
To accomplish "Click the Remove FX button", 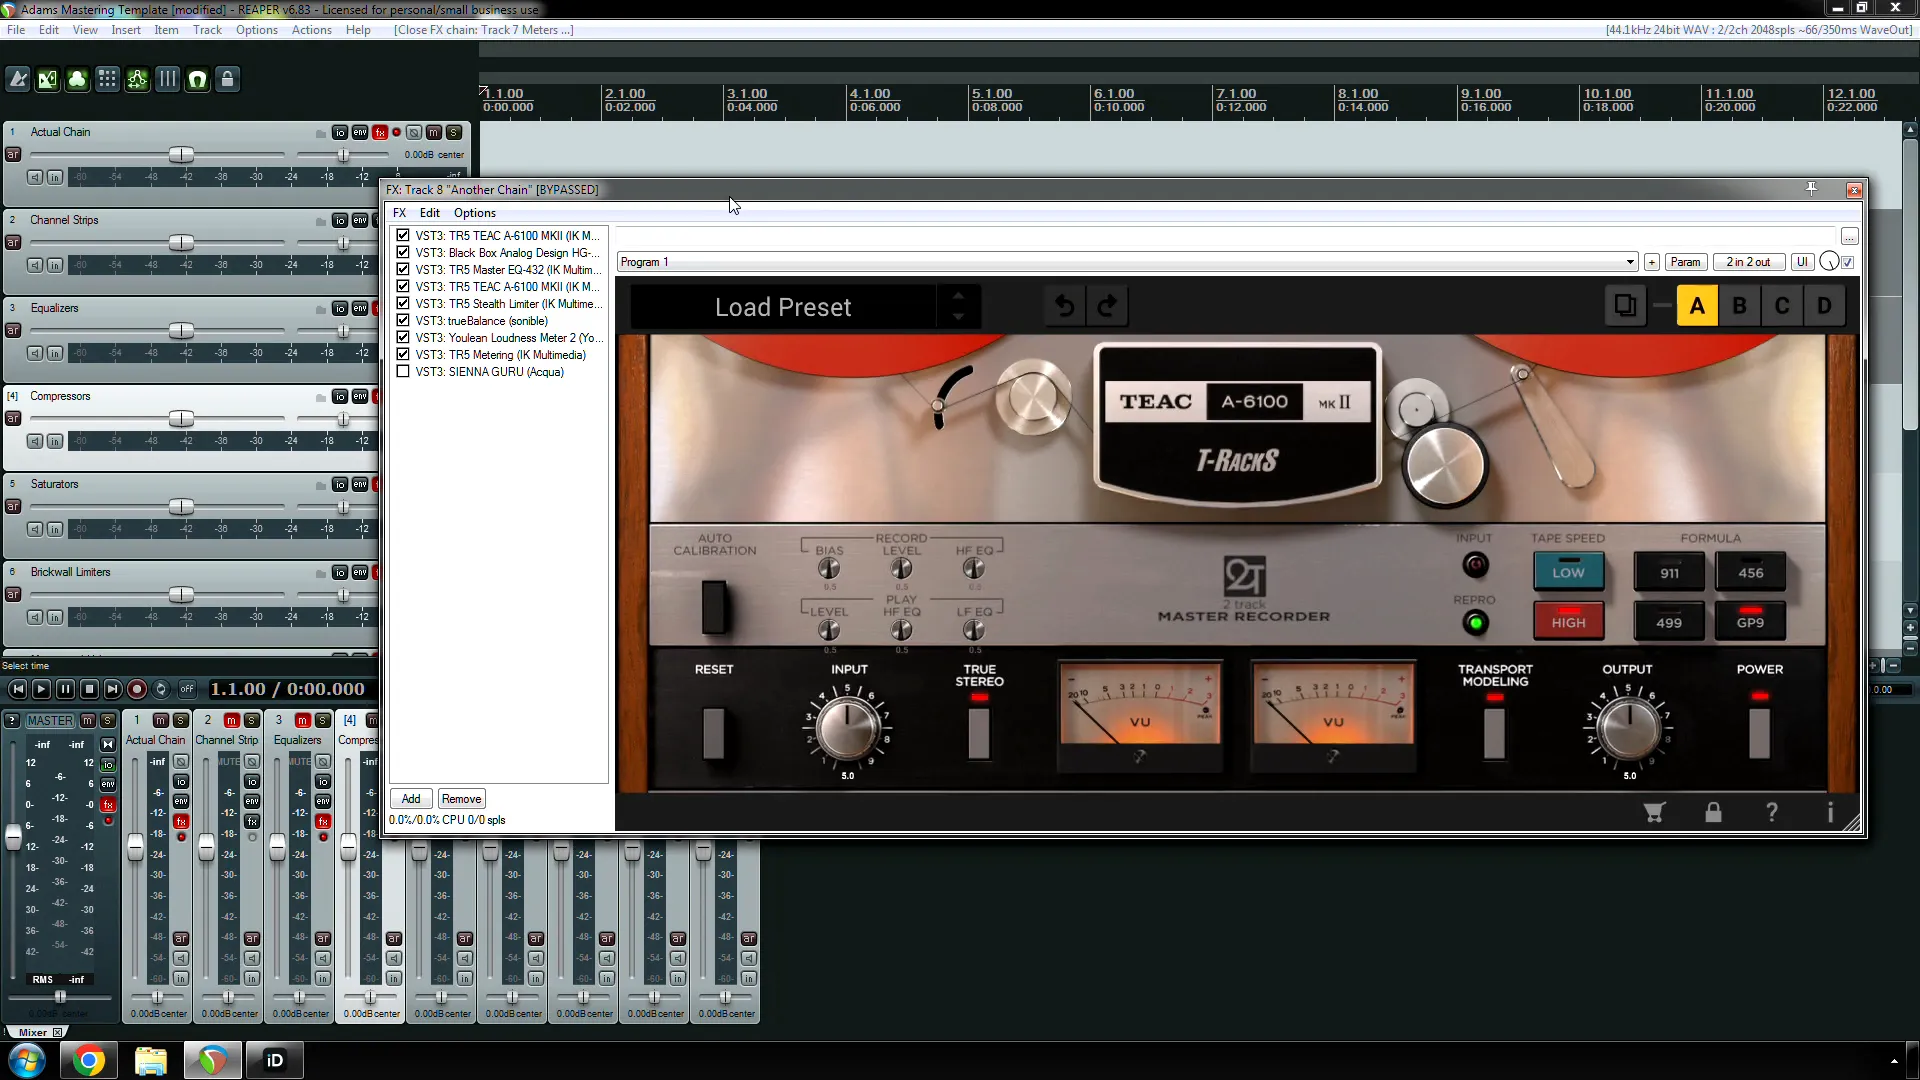I will pyautogui.click(x=461, y=799).
